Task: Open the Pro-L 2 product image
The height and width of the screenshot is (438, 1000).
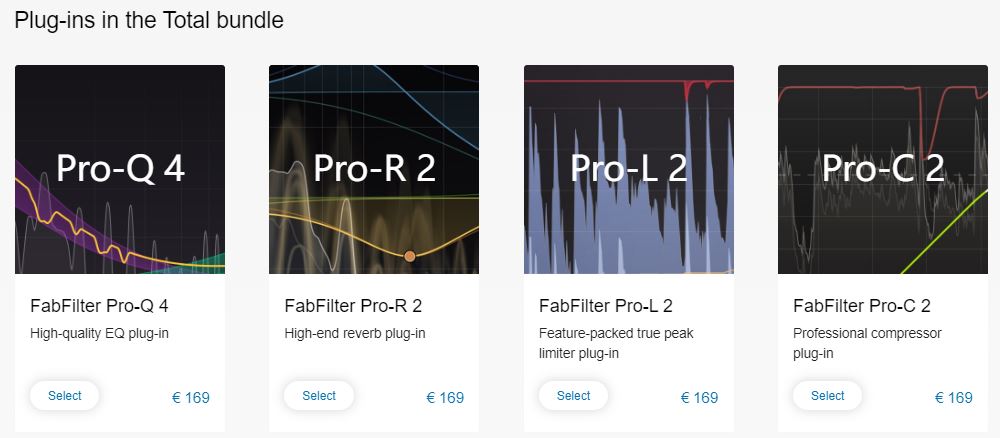Action: tap(629, 170)
